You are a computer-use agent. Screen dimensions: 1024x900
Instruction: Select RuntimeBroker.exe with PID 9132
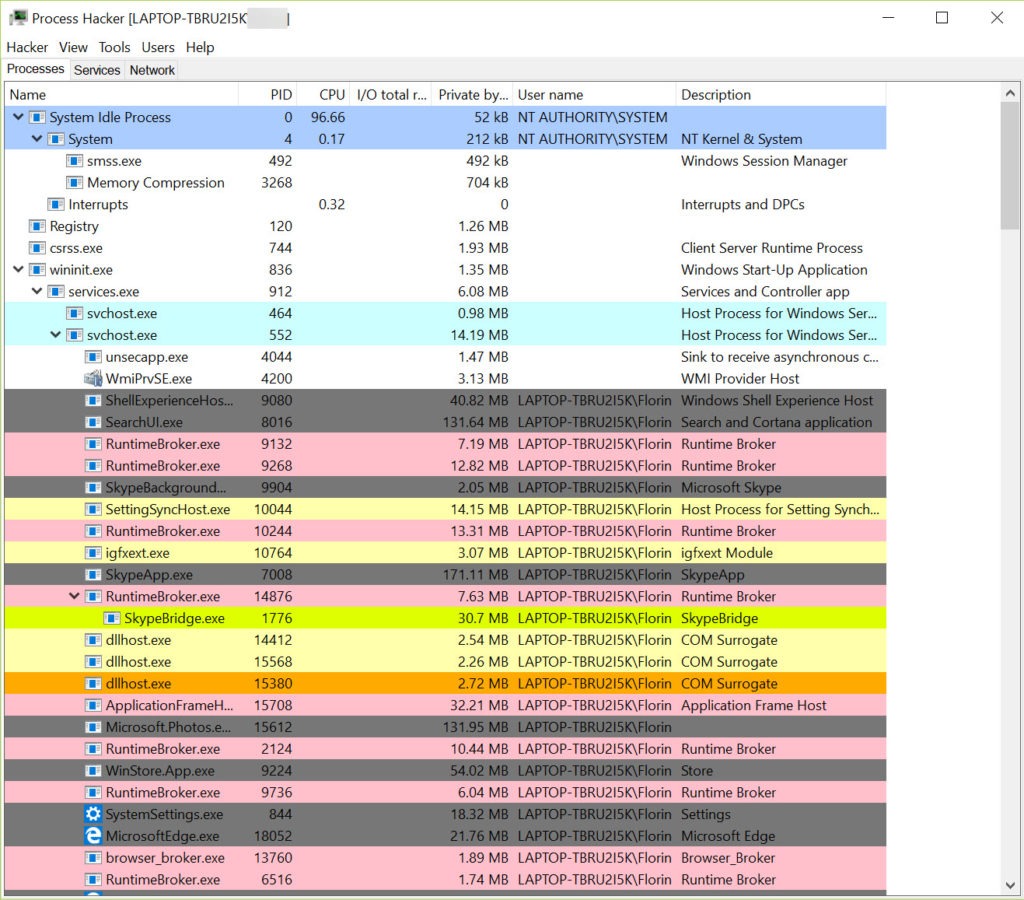click(x=445, y=444)
